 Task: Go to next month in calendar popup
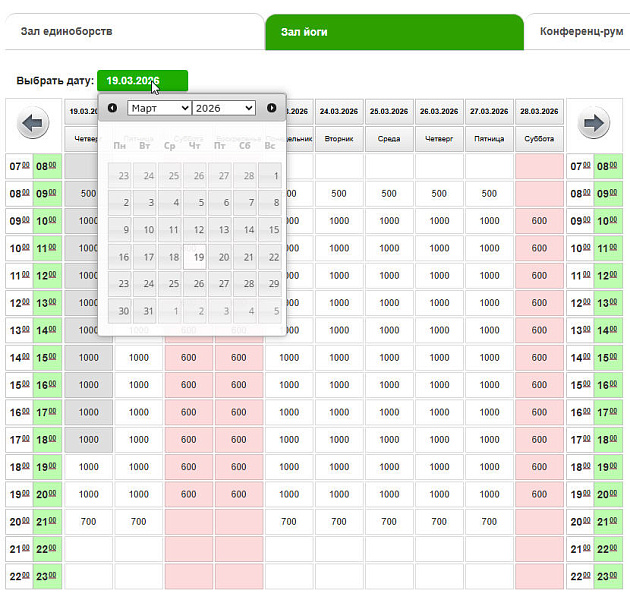pos(272,108)
